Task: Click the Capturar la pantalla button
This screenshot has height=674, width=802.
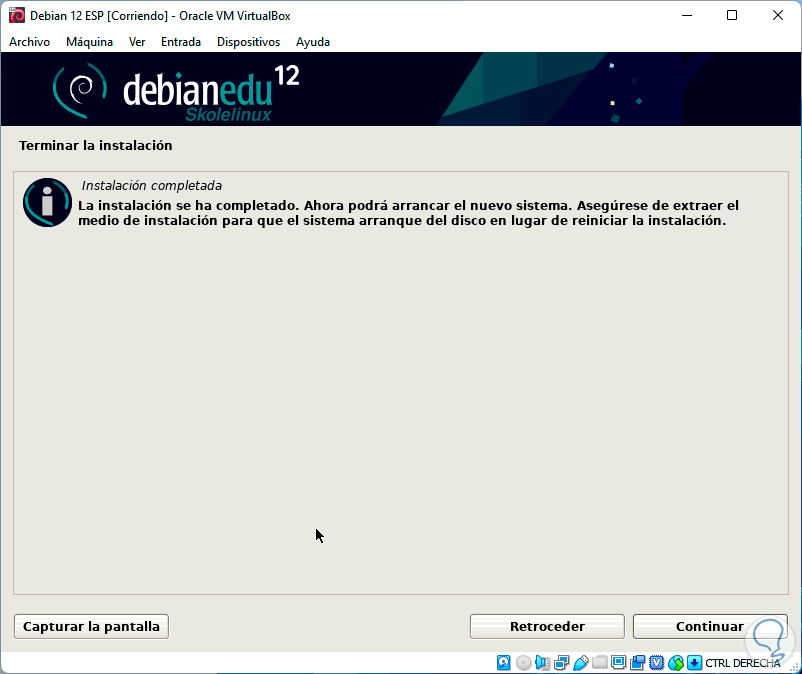Action: [x=91, y=626]
